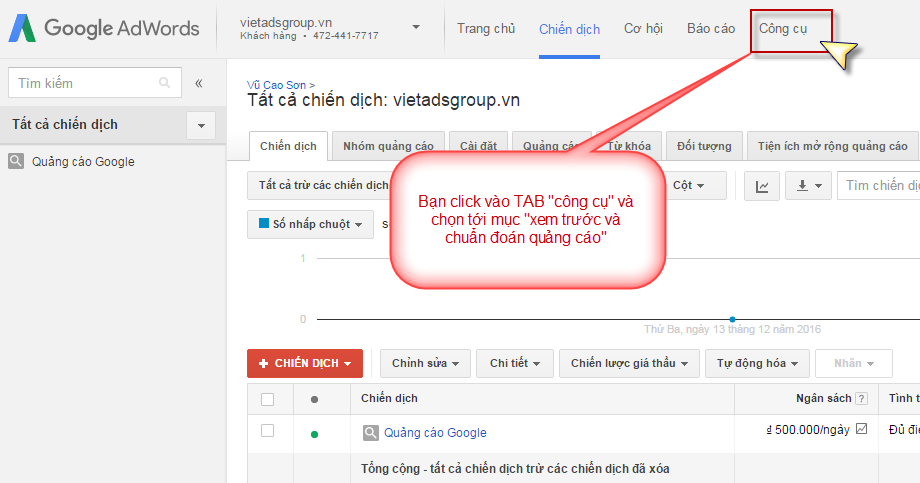Select the Chiến dịch top navigation tab
Viewport: 920px width, 483px height.
(569, 29)
